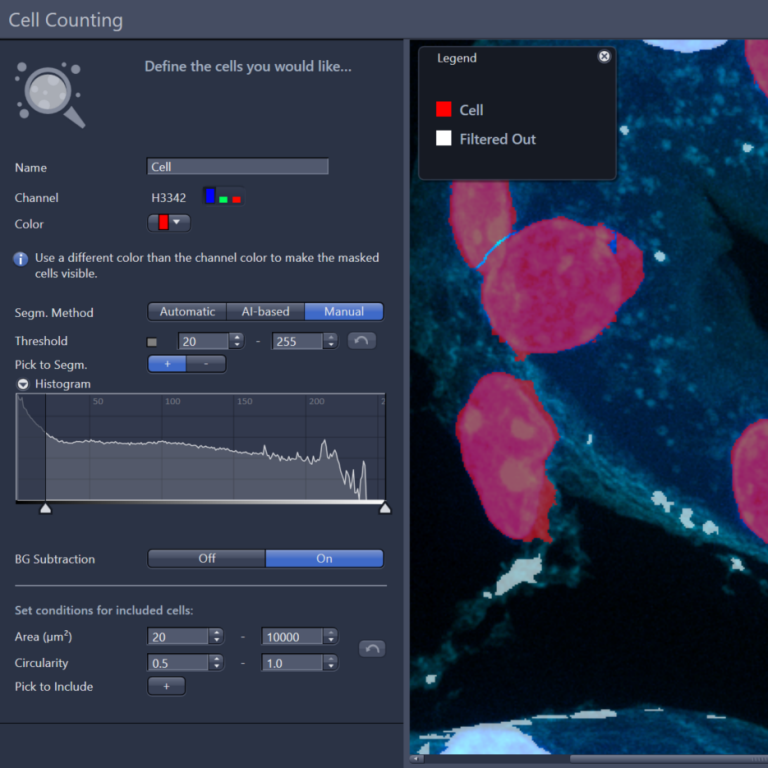
Task: Reset the threshold values with undo arrow
Action: [361, 341]
